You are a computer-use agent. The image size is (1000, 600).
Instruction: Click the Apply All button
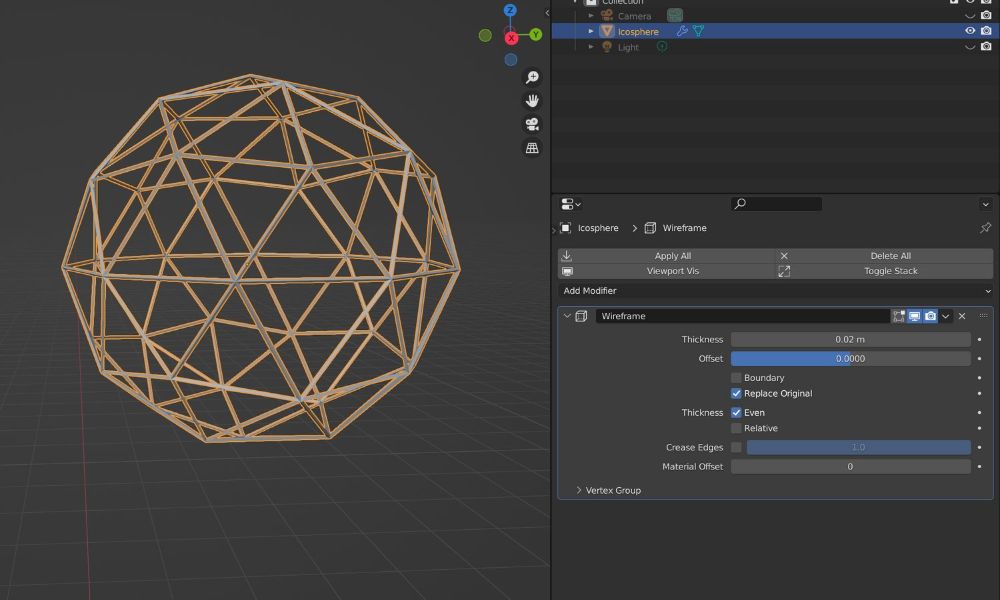pyautogui.click(x=672, y=256)
